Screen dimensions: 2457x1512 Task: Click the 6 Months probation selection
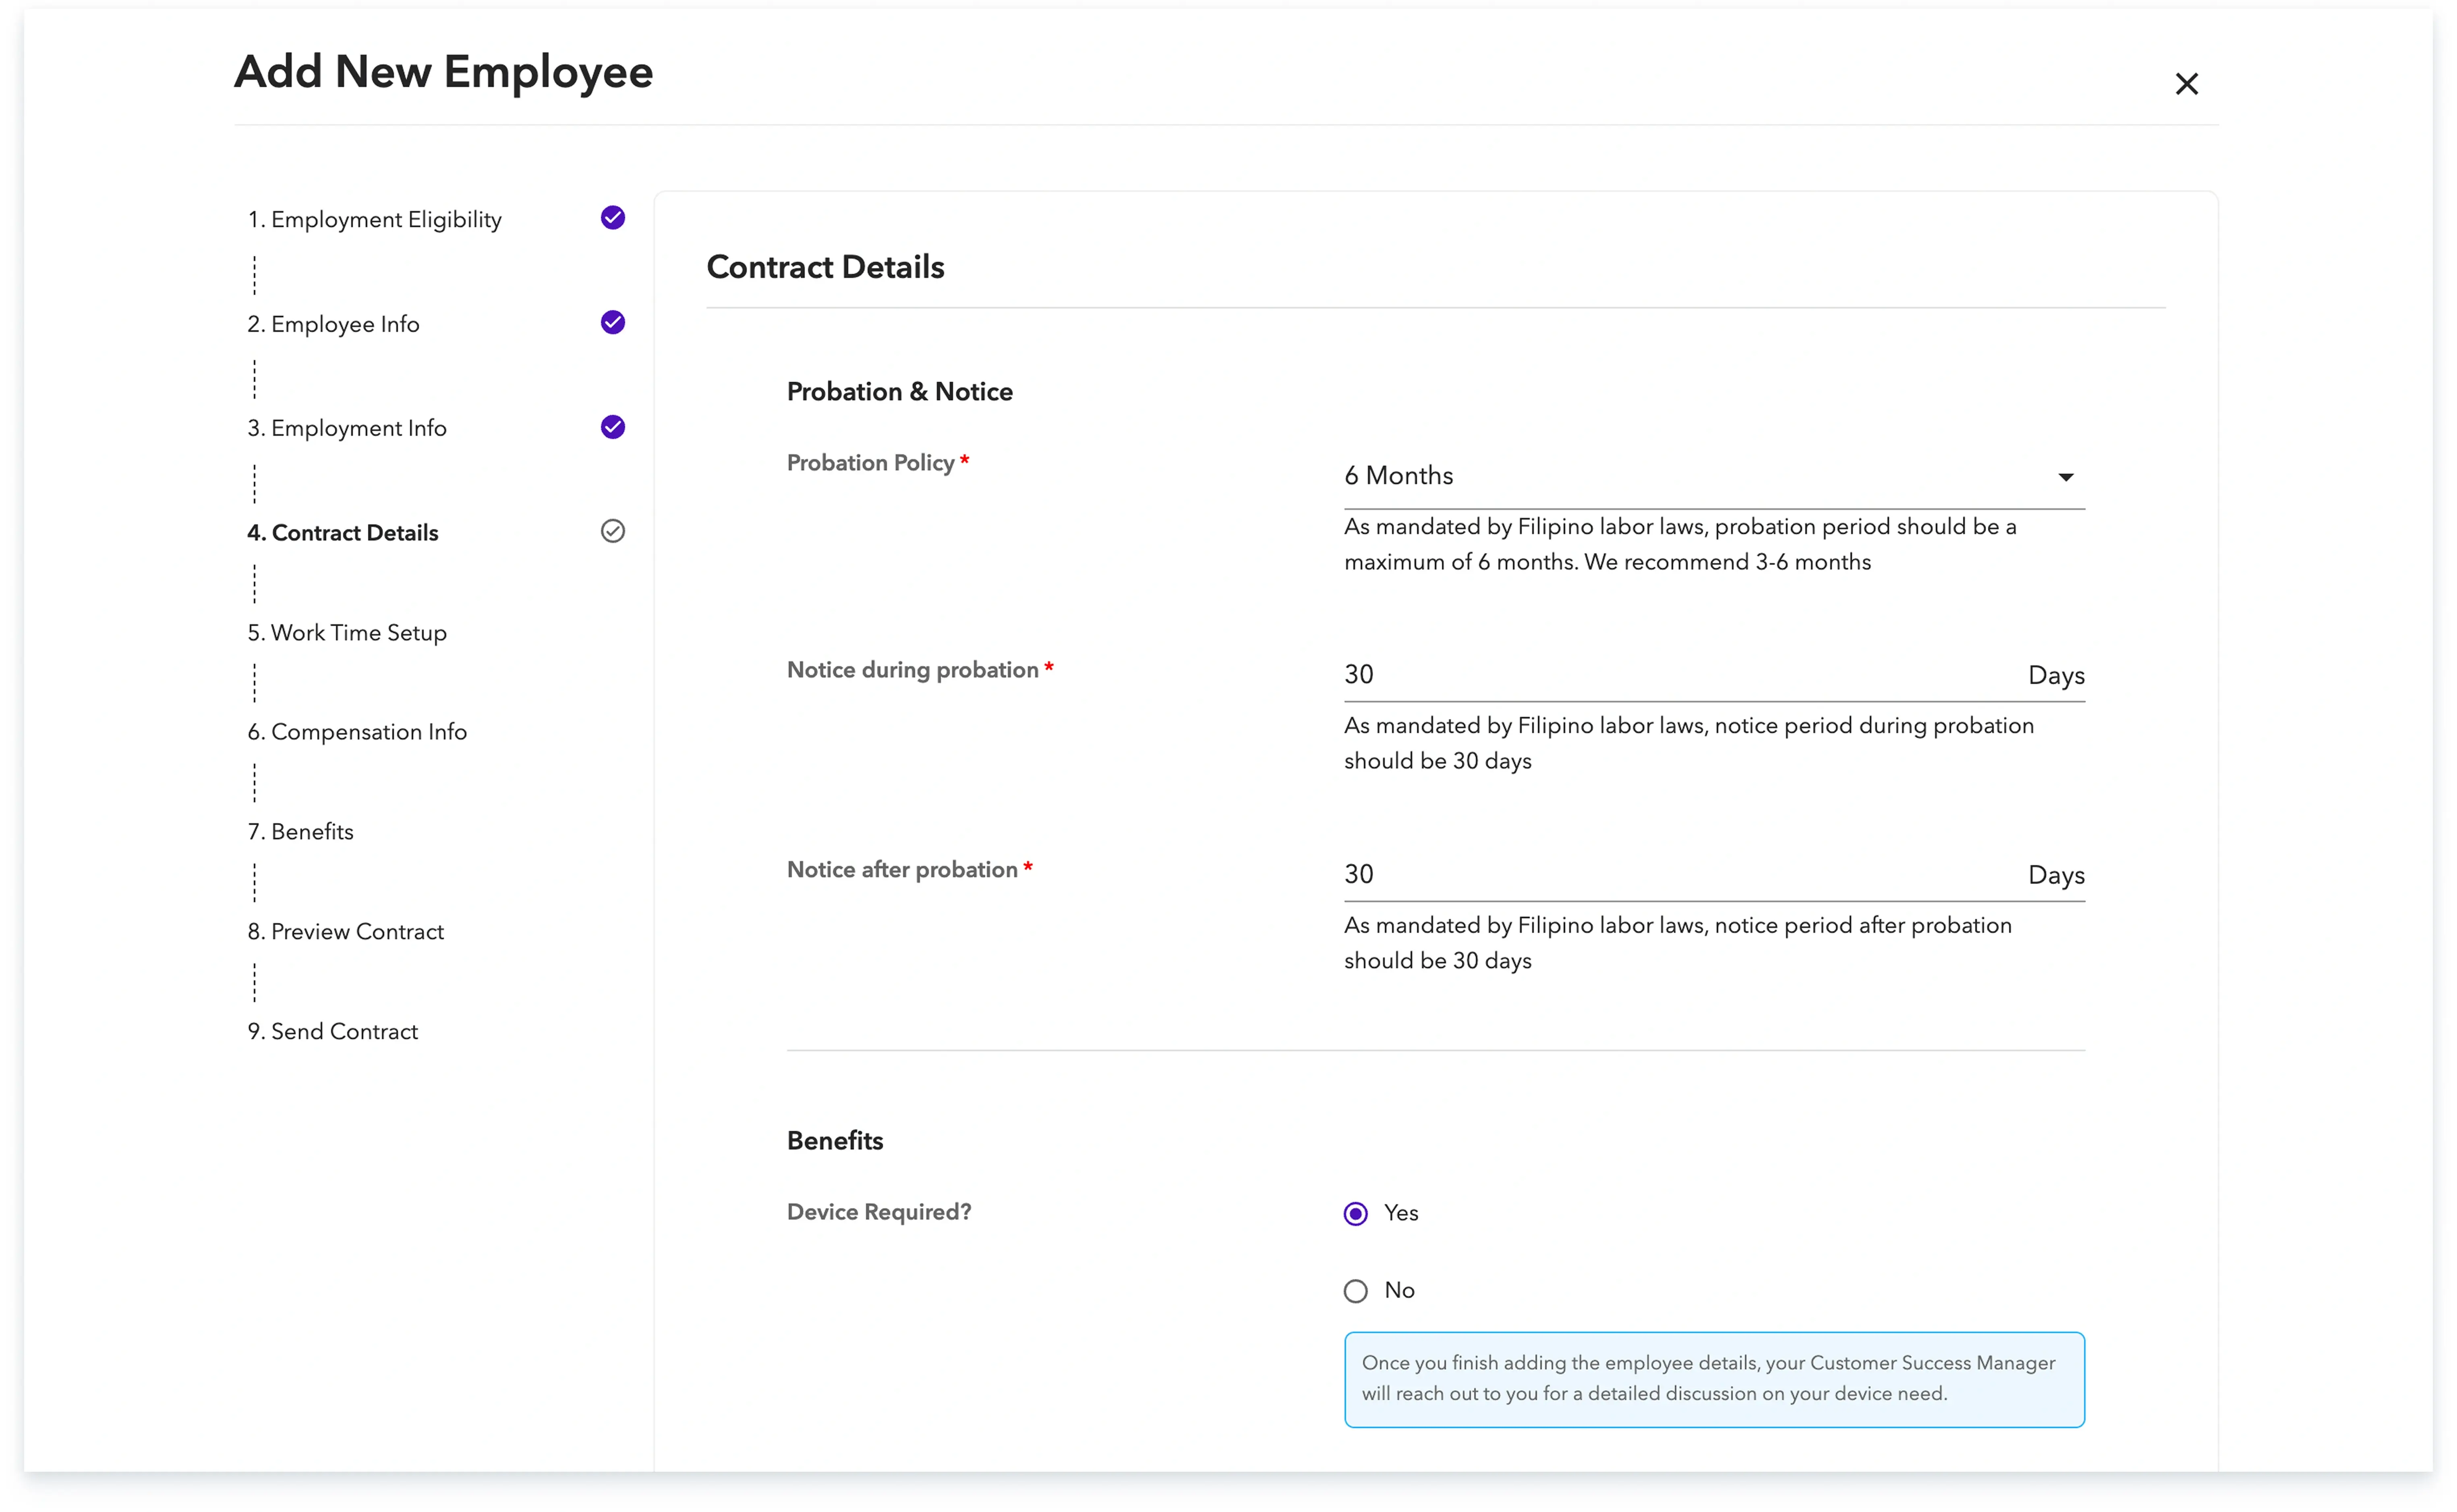pyautogui.click(x=1398, y=476)
